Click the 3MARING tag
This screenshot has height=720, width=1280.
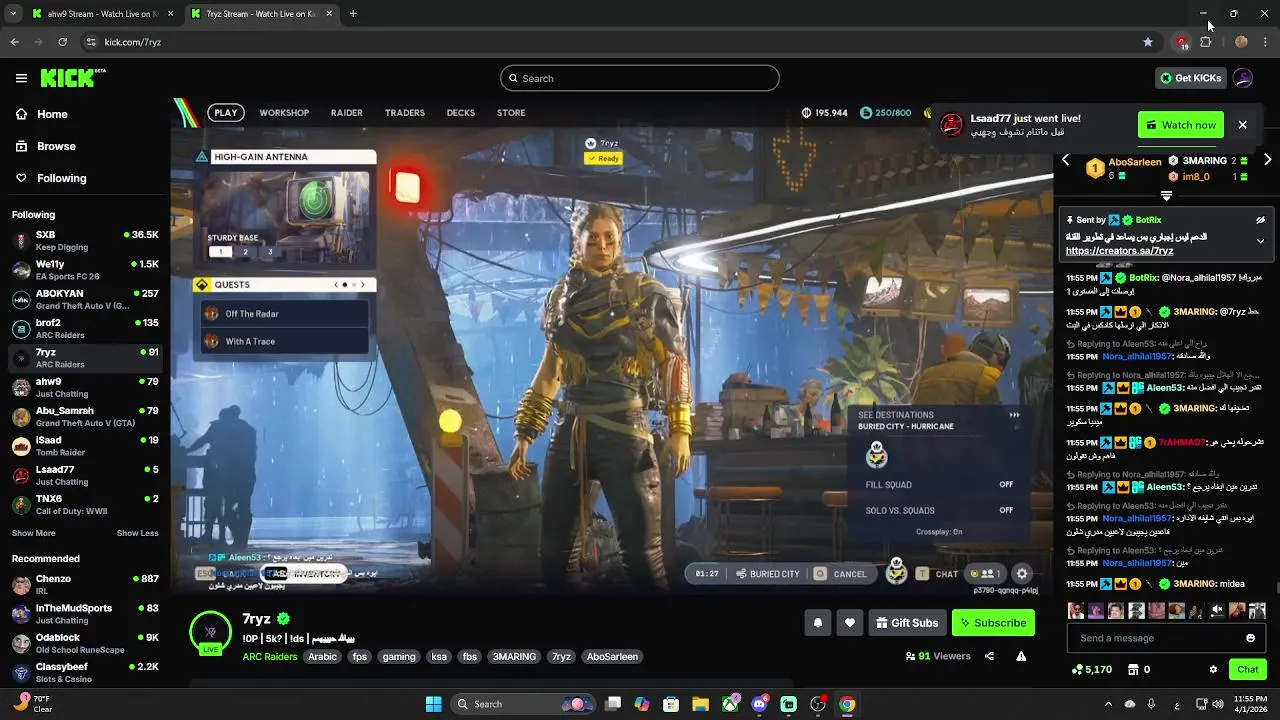[514, 657]
